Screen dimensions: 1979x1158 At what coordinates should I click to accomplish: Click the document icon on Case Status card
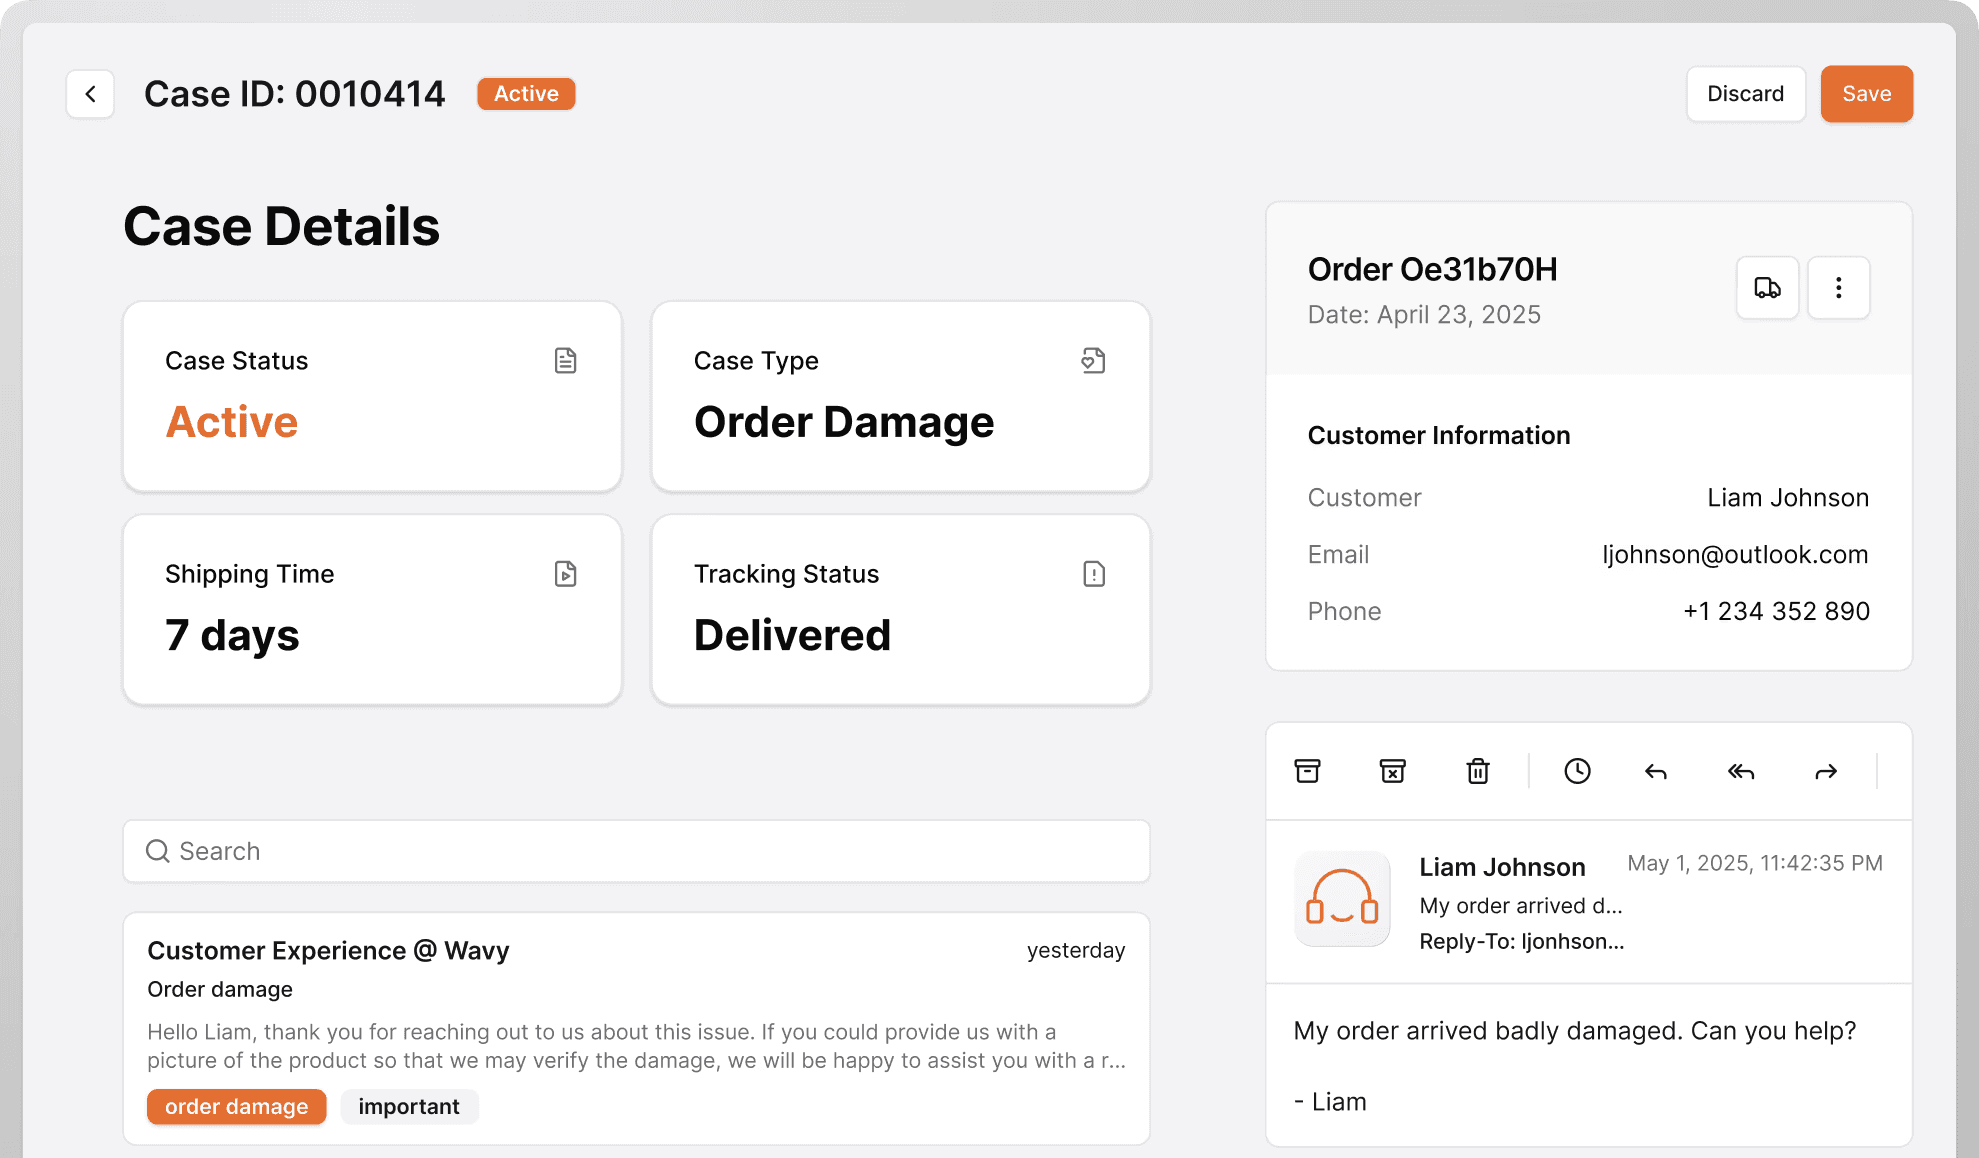566,361
